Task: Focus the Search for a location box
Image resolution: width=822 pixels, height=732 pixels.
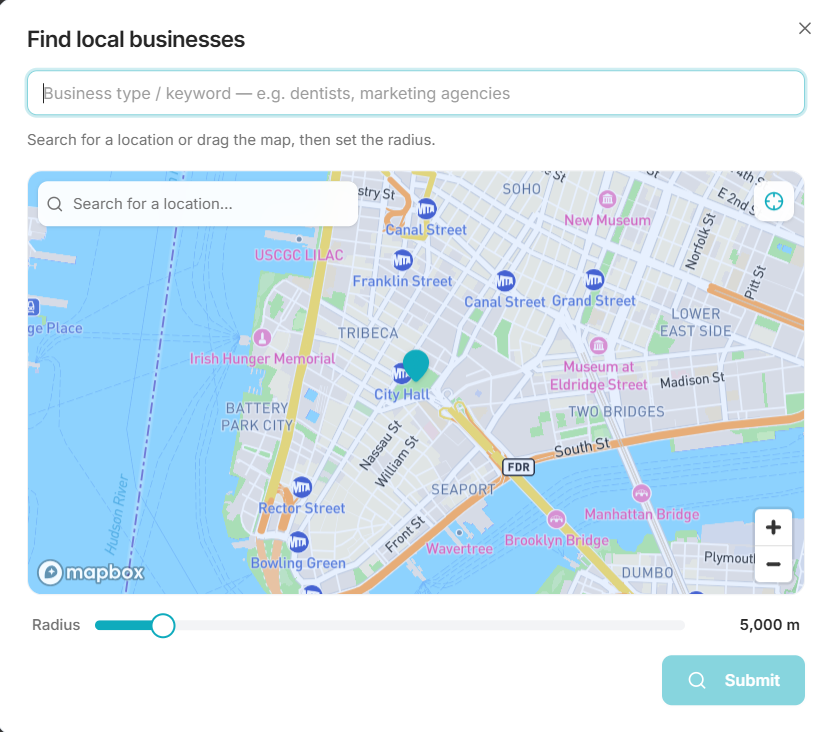Action: (198, 204)
